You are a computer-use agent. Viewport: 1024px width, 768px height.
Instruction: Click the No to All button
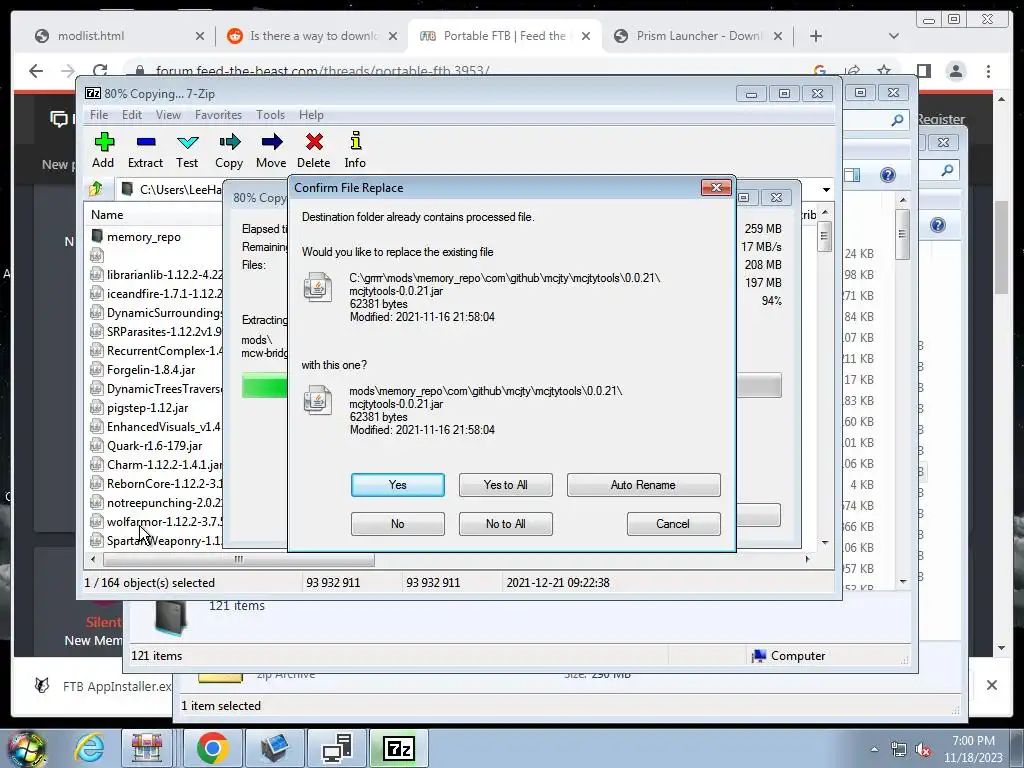point(505,524)
